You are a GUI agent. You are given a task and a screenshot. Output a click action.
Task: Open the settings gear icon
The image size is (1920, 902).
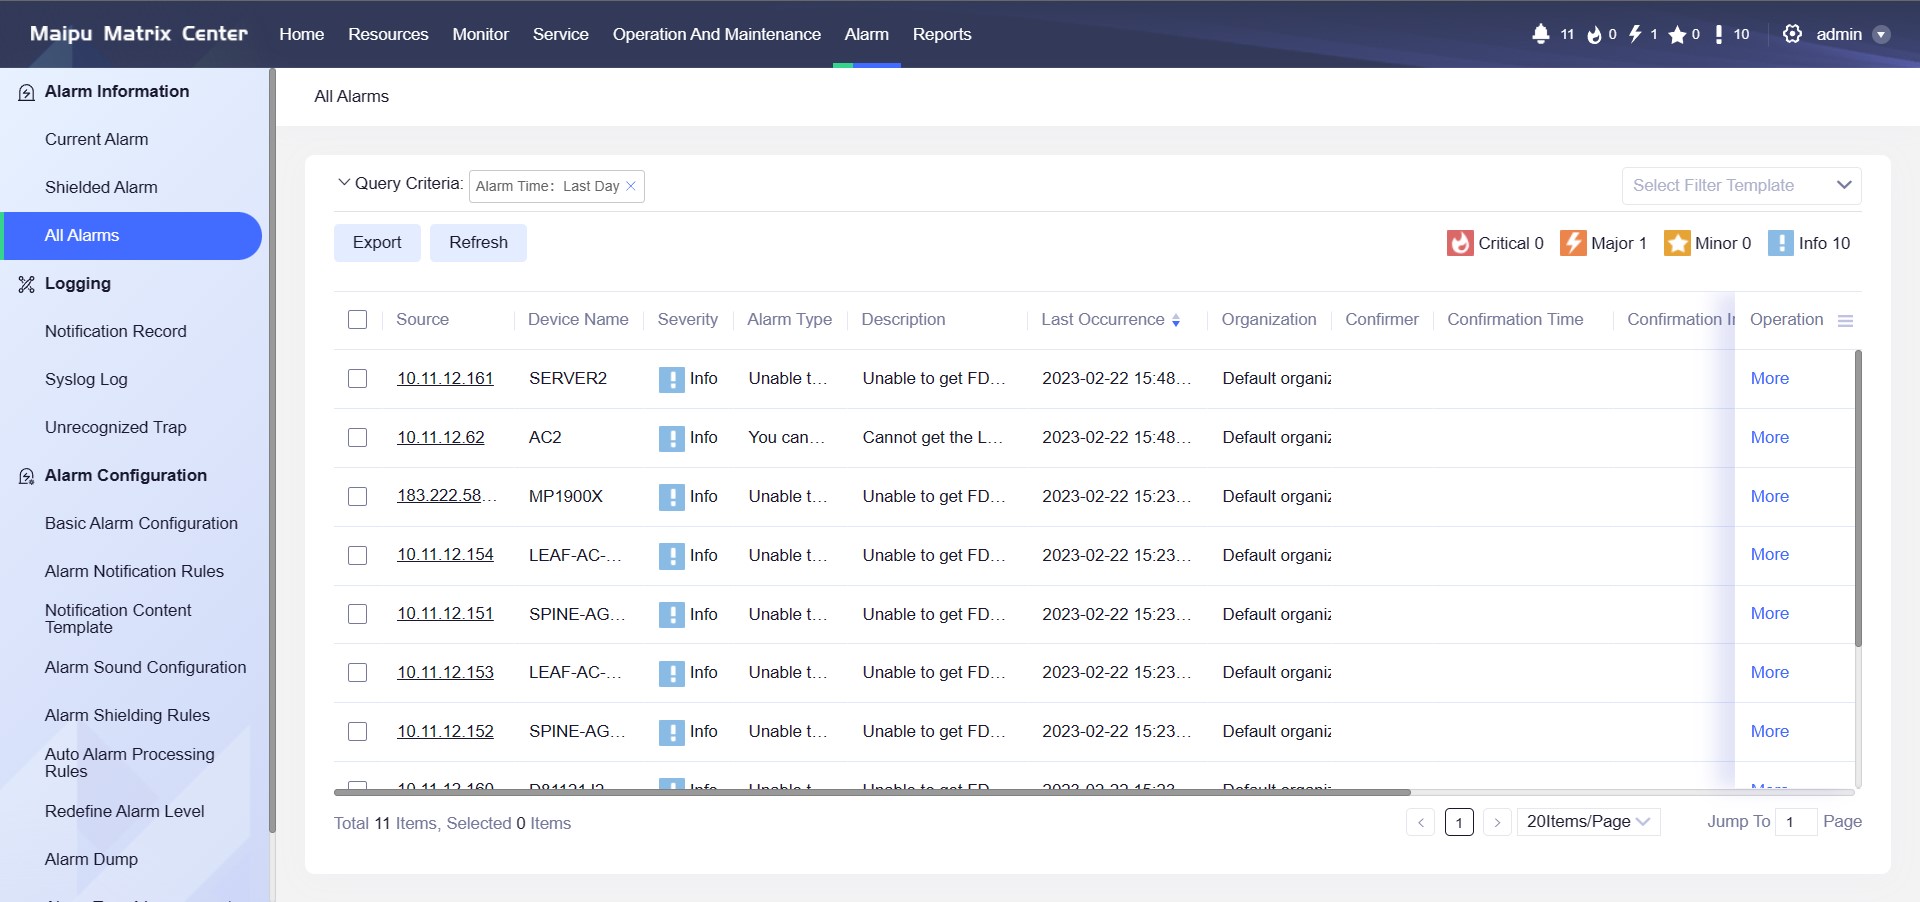pos(1792,34)
